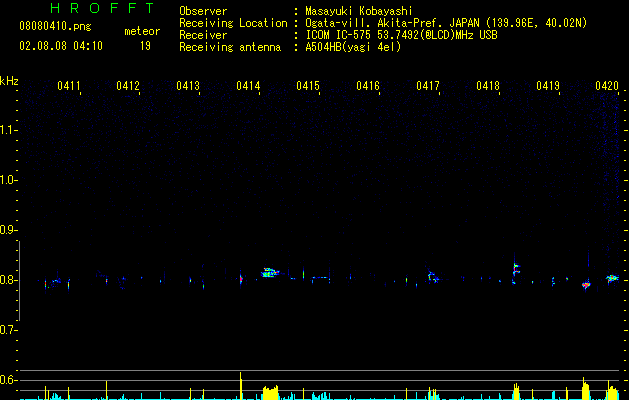Image resolution: width=629 pixels, height=400 pixels.
Task: Click the 0418 time marker
Action: [x=488, y=86]
